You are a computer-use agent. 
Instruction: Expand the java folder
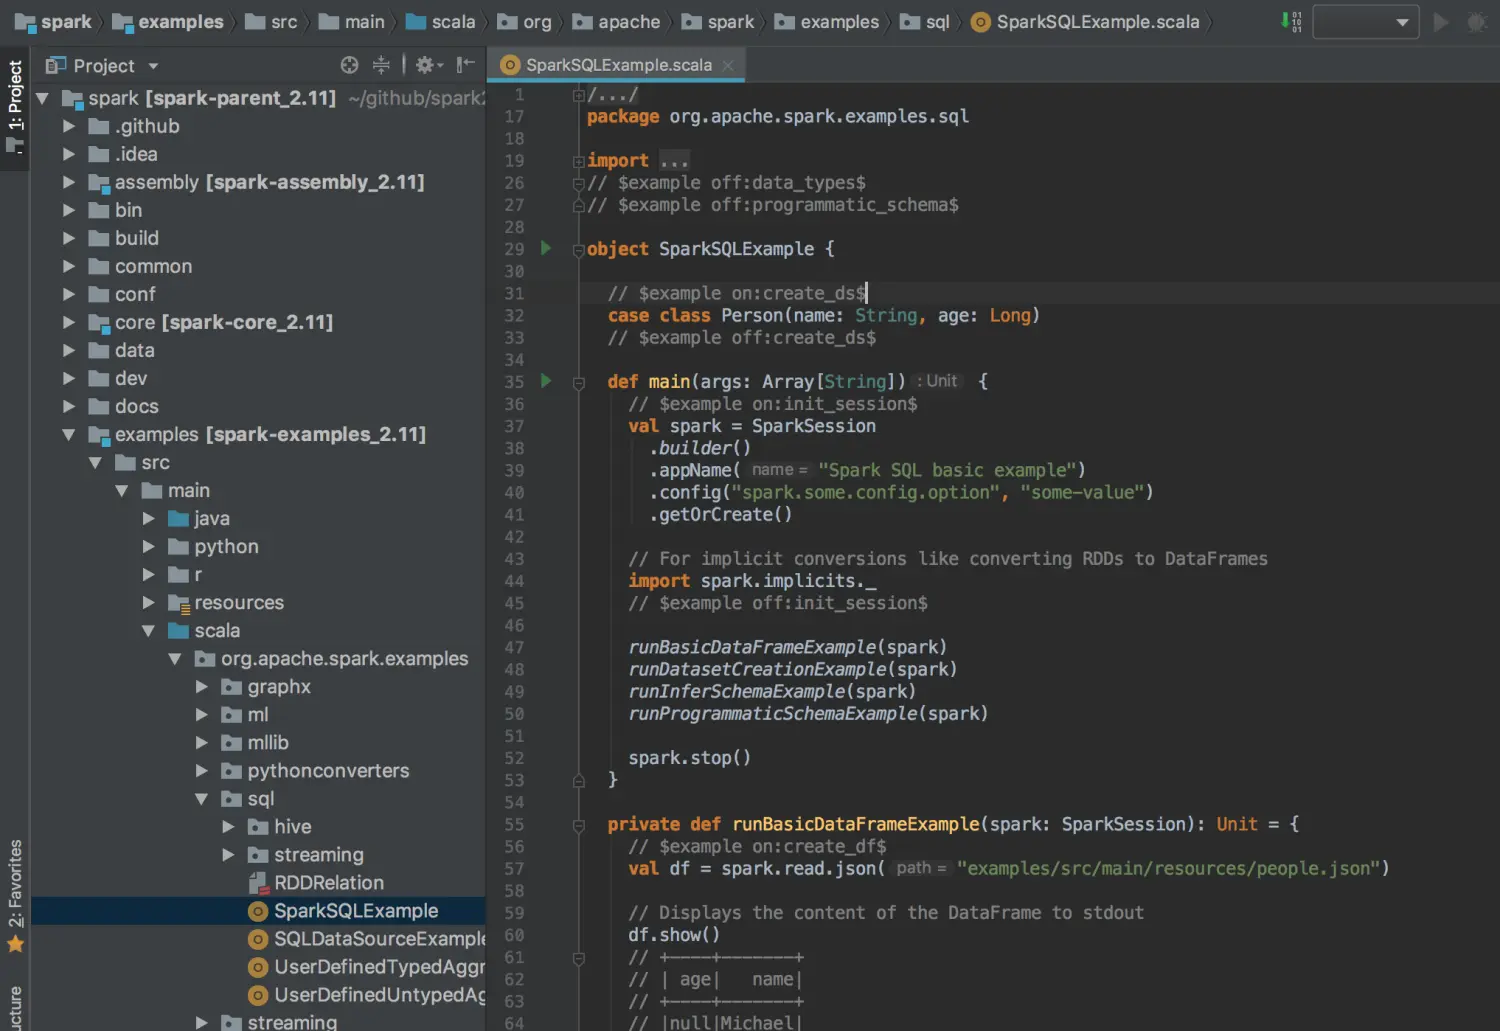[x=149, y=518]
